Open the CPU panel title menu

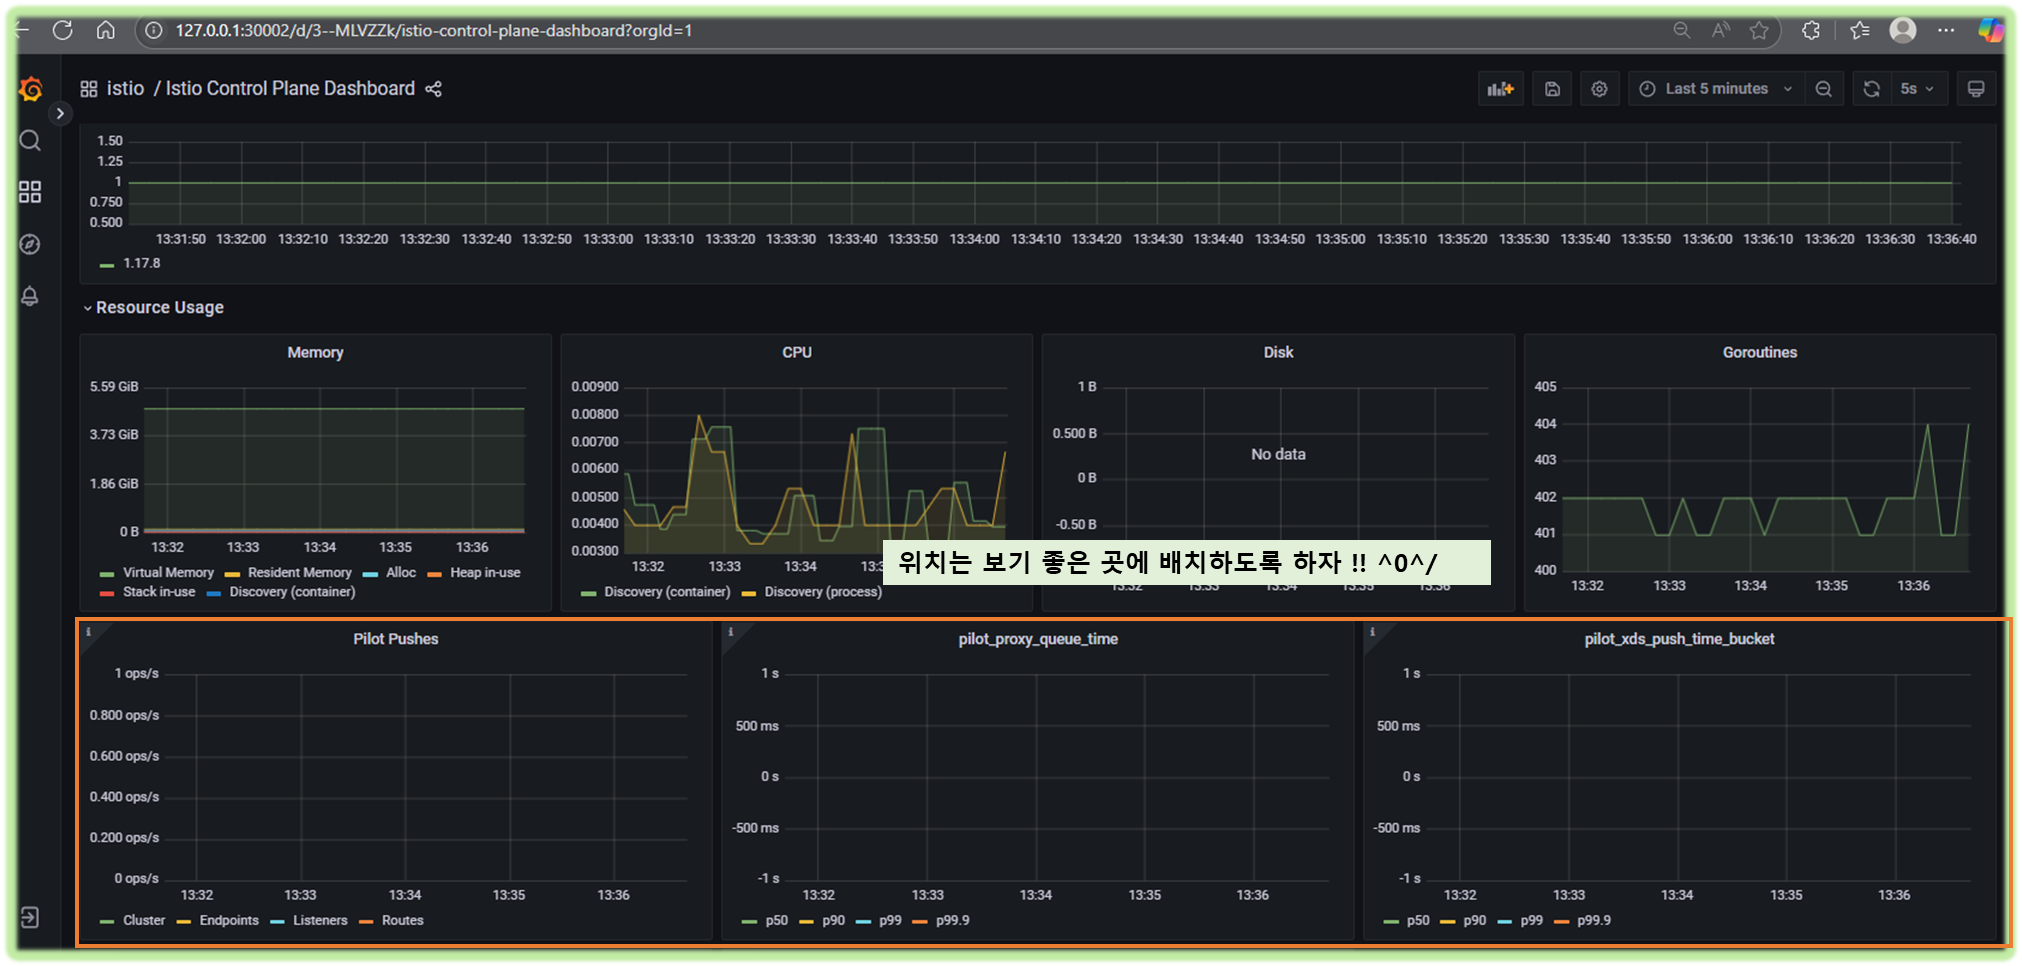point(797,353)
